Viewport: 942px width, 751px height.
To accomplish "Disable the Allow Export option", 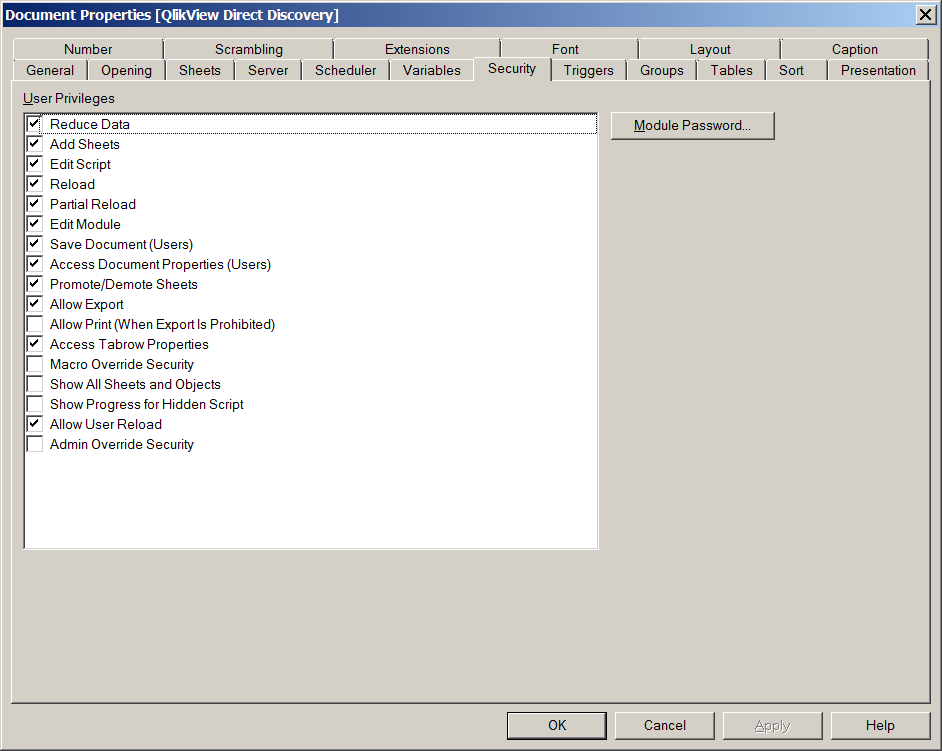I will pyautogui.click(x=34, y=304).
